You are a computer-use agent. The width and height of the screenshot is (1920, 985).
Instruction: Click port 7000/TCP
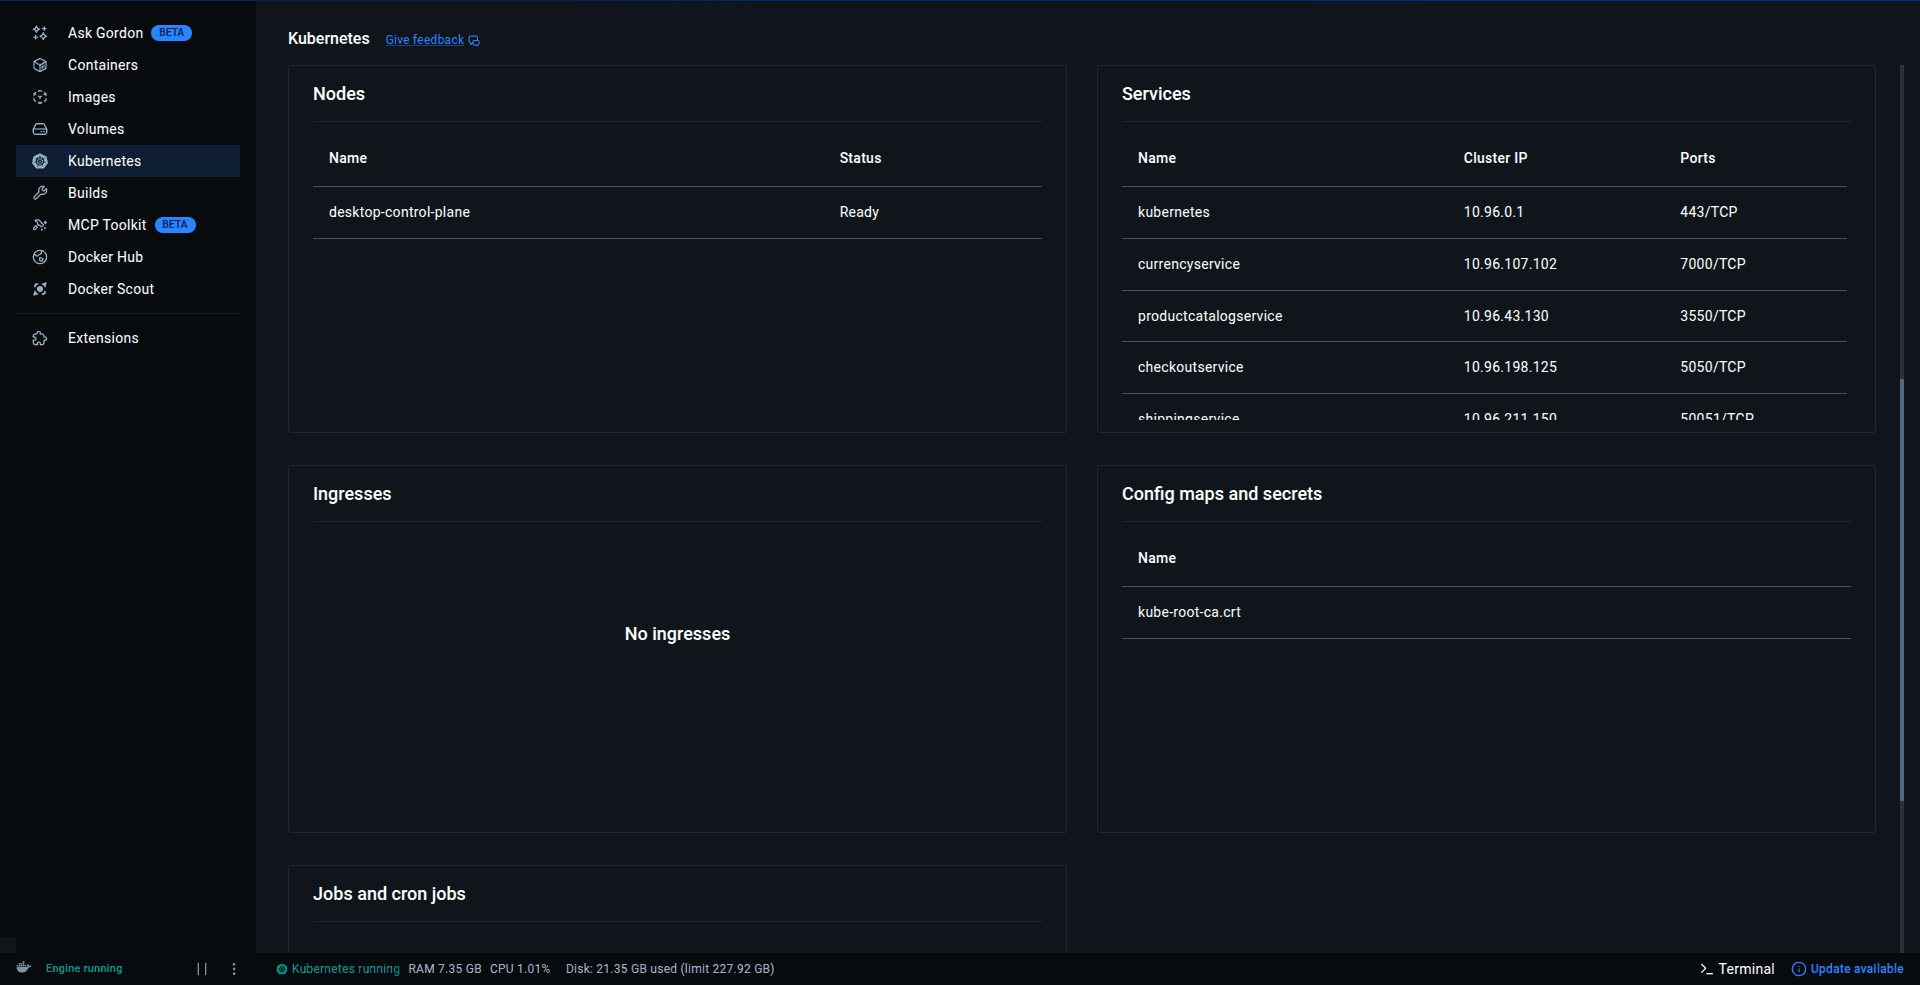pyautogui.click(x=1712, y=264)
